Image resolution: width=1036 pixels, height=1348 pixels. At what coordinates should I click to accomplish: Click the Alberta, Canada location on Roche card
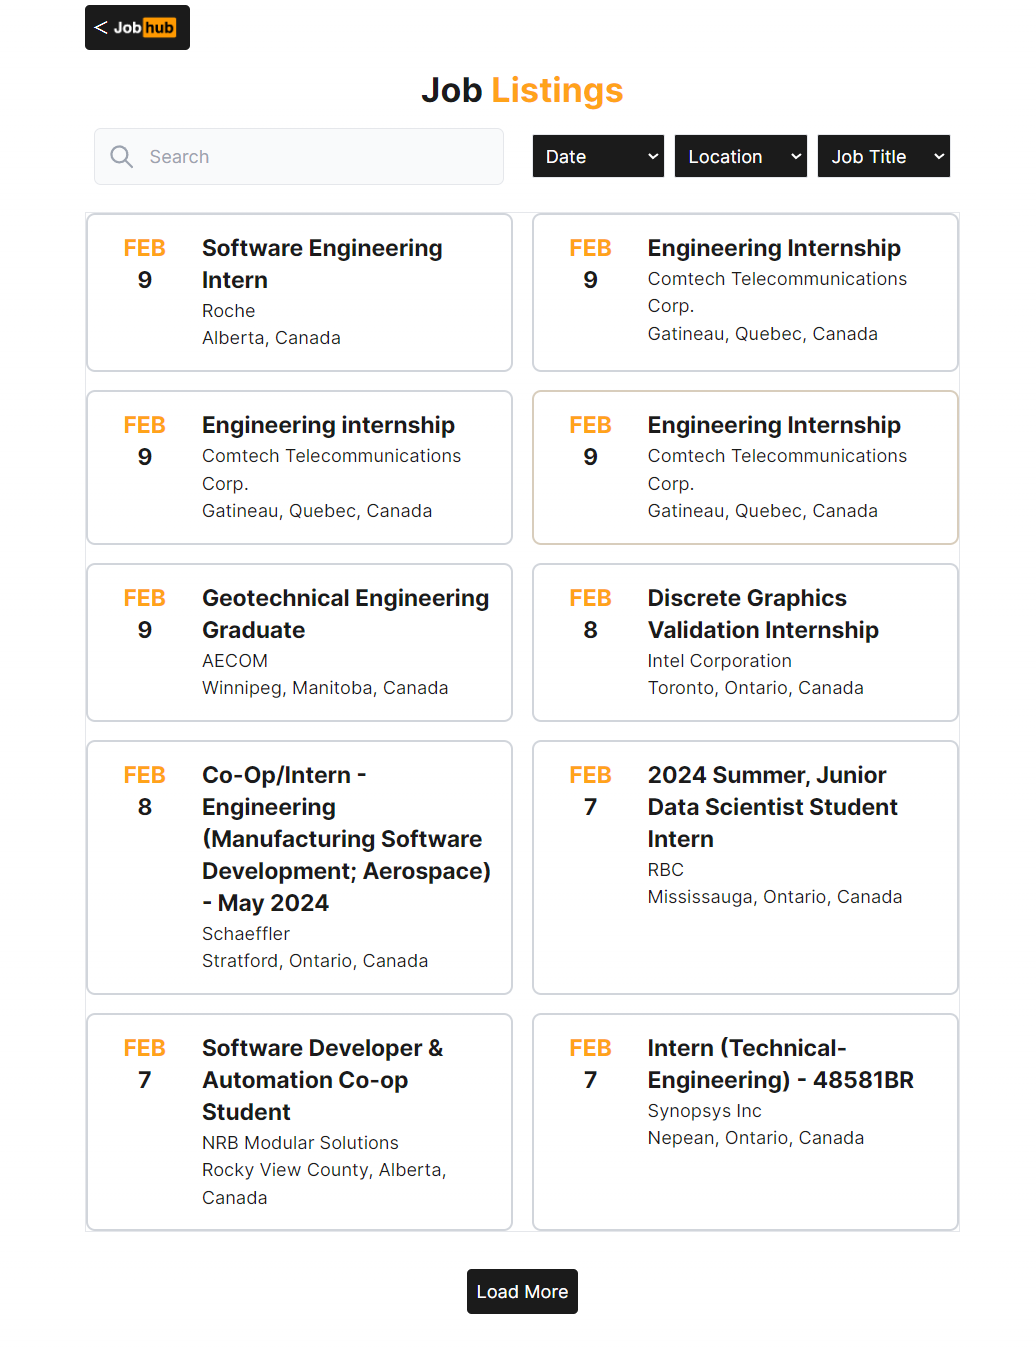click(271, 338)
